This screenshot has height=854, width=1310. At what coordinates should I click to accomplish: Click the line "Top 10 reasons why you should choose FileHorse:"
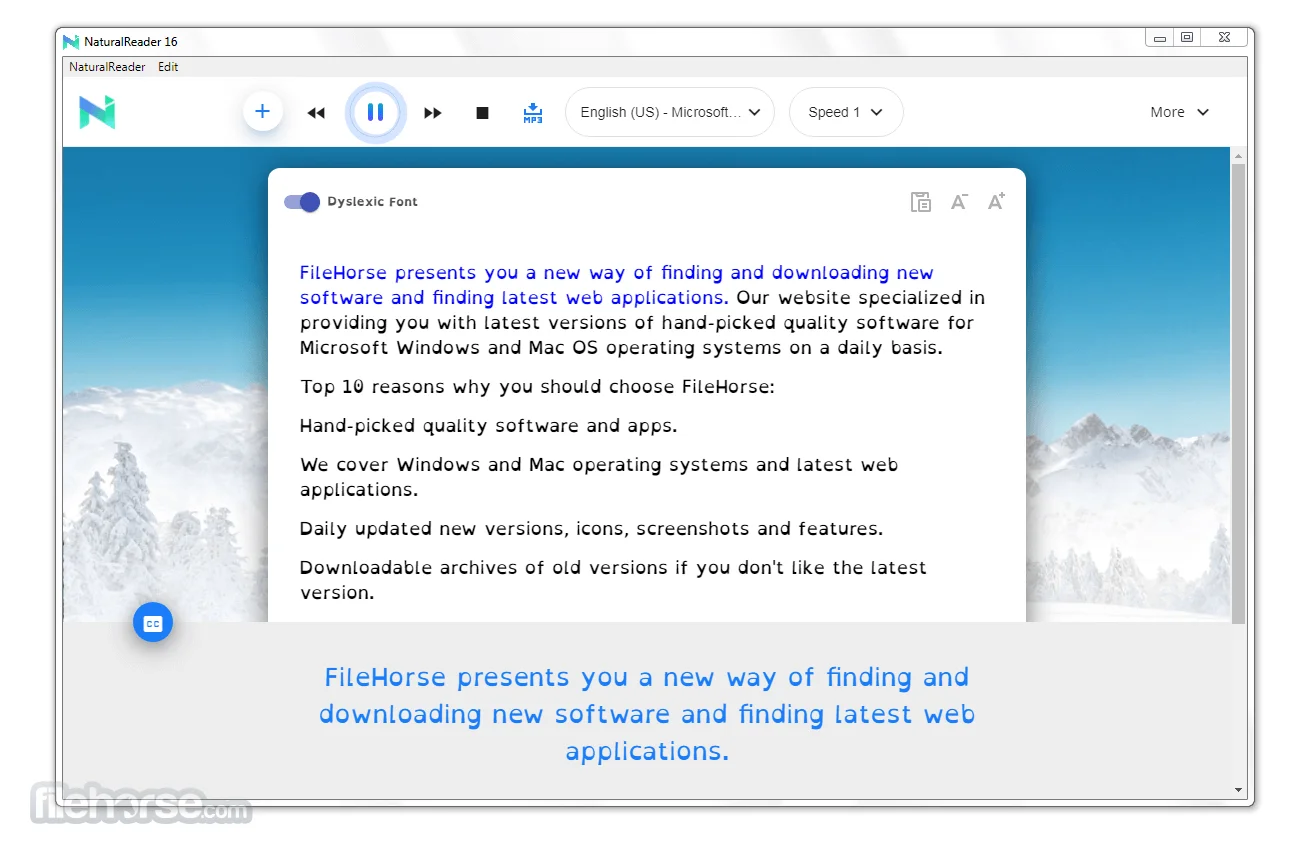click(x=537, y=387)
